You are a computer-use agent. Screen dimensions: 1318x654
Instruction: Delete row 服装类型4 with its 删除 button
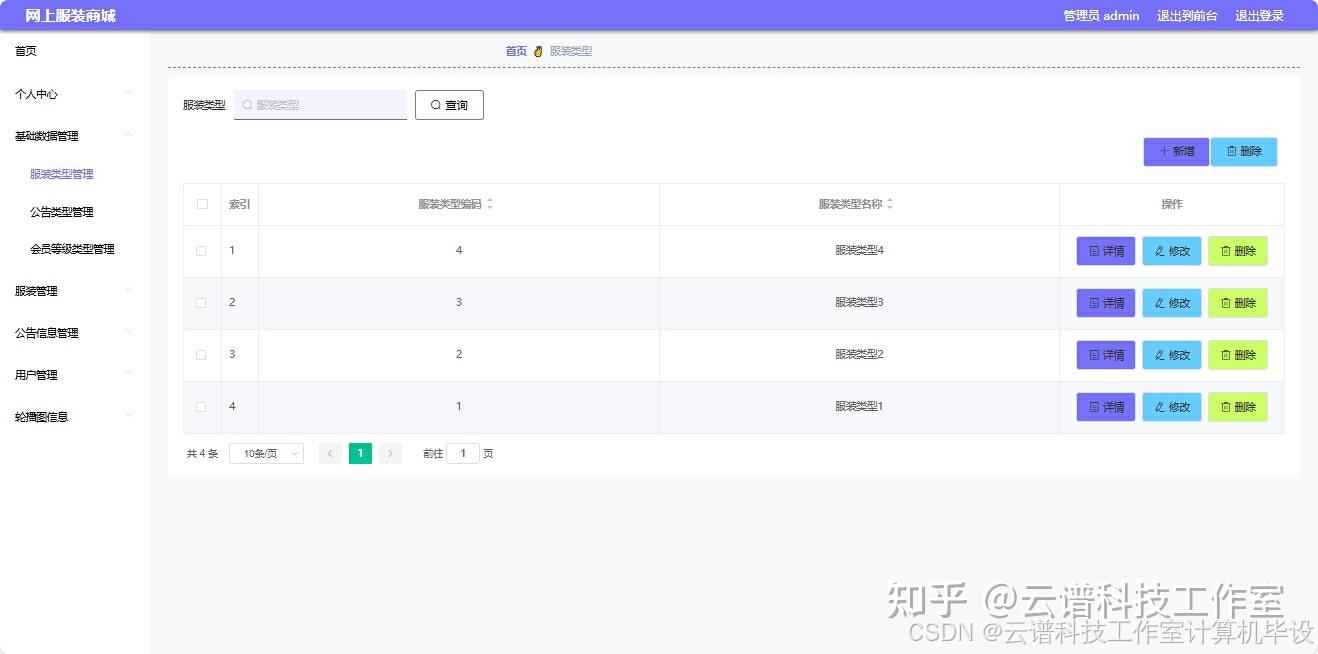tap(1237, 251)
